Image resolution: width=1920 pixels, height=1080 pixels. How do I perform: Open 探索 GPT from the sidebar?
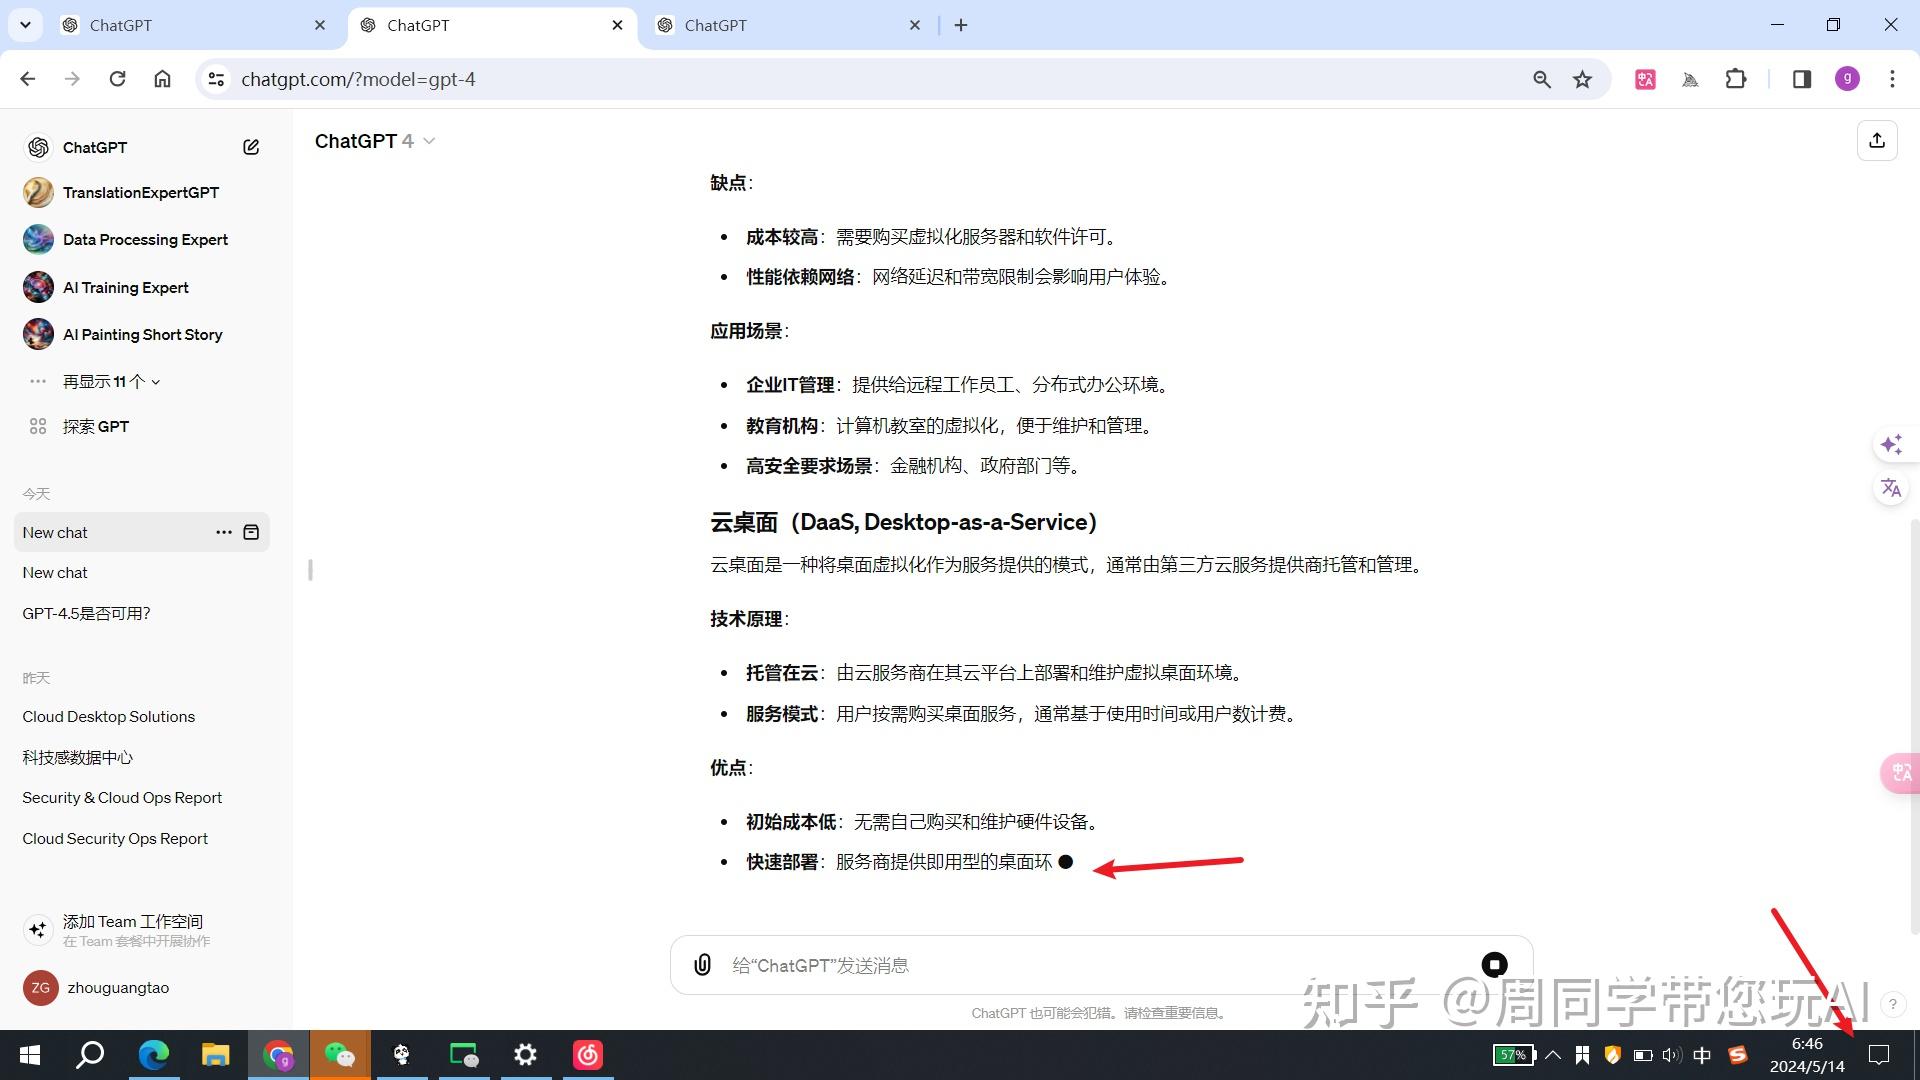(95, 426)
